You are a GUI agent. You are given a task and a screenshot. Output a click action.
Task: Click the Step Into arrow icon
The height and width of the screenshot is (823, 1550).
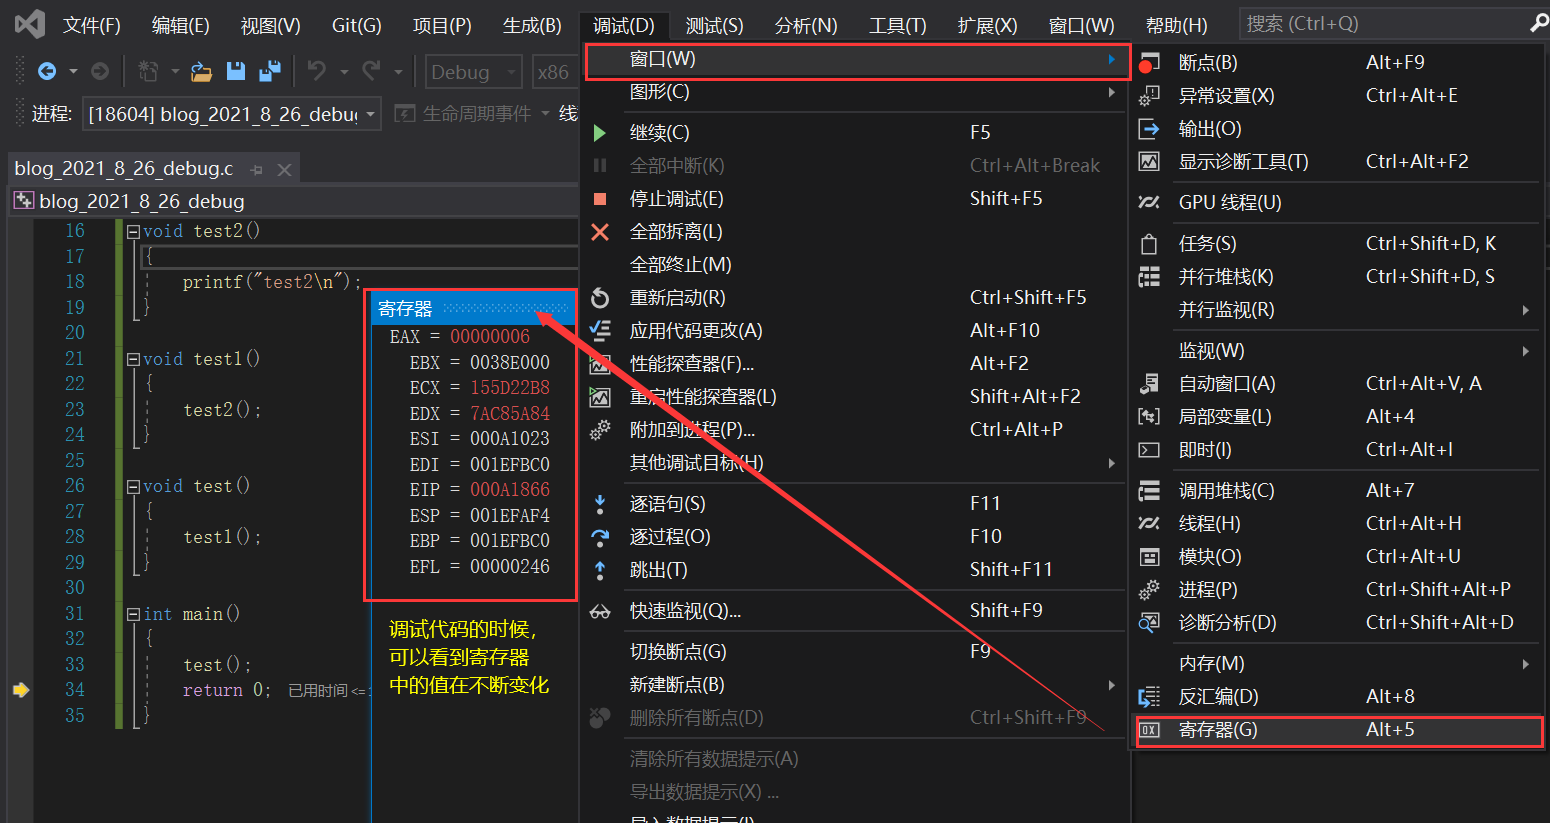point(600,504)
